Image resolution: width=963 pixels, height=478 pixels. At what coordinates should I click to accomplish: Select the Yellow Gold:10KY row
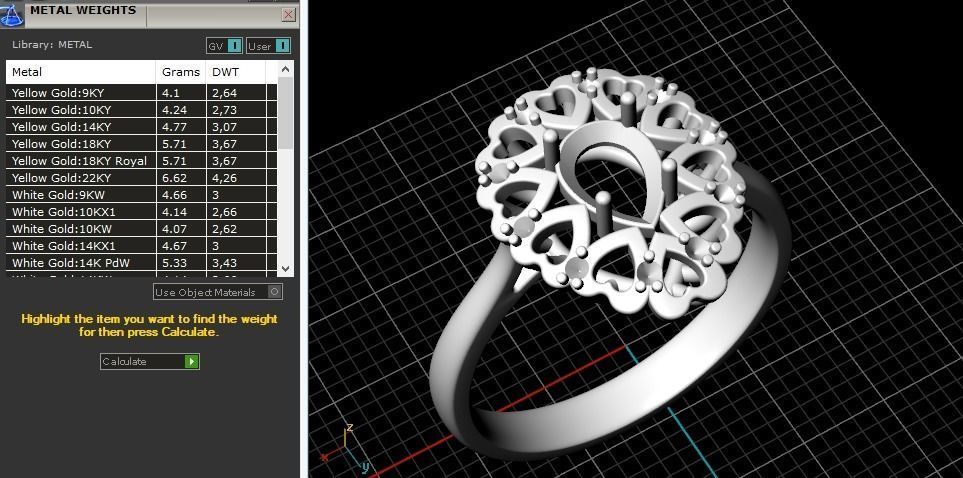tap(142, 110)
